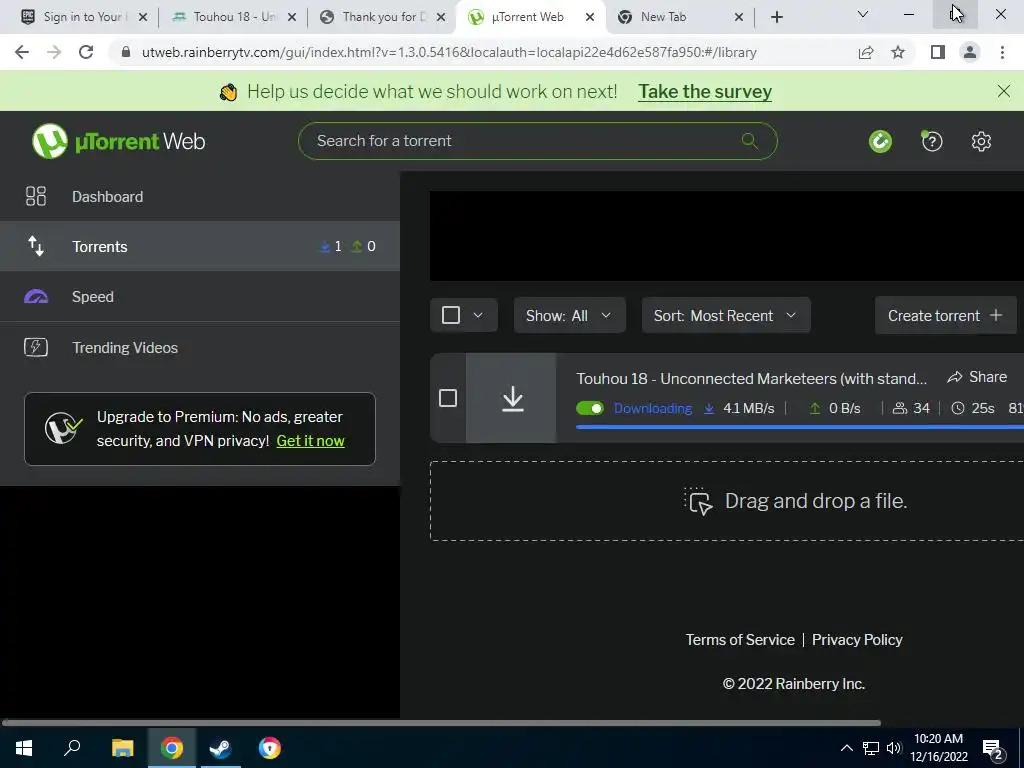Click the clock icon showing 25s remaining

tap(957, 409)
